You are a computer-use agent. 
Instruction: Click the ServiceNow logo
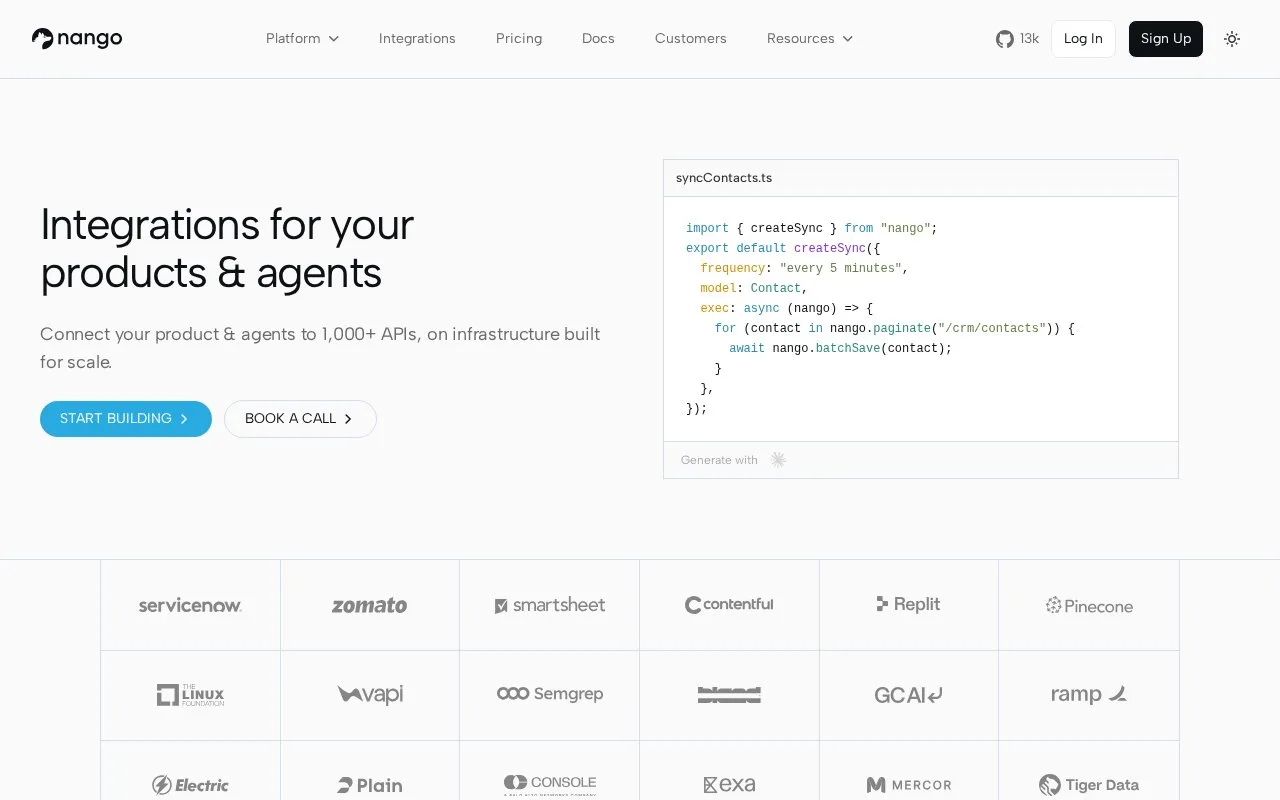(190, 605)
